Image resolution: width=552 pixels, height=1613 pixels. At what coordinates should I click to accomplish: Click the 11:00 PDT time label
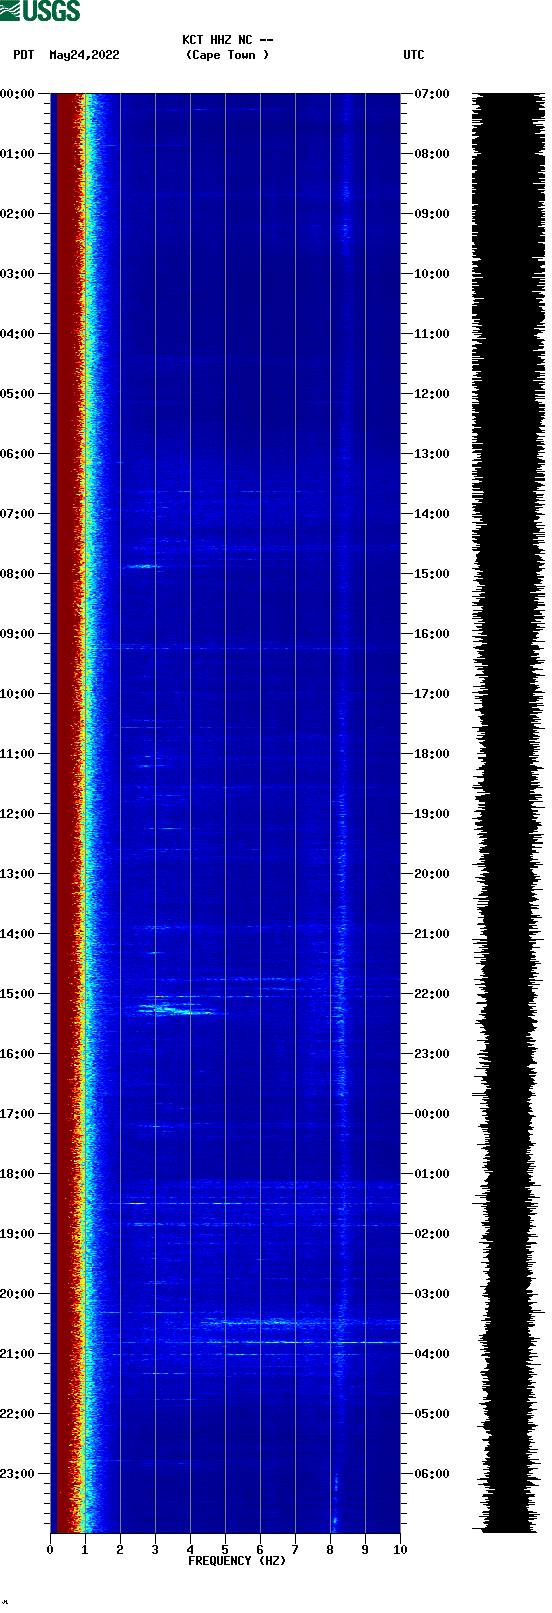[x=18, y=754]
